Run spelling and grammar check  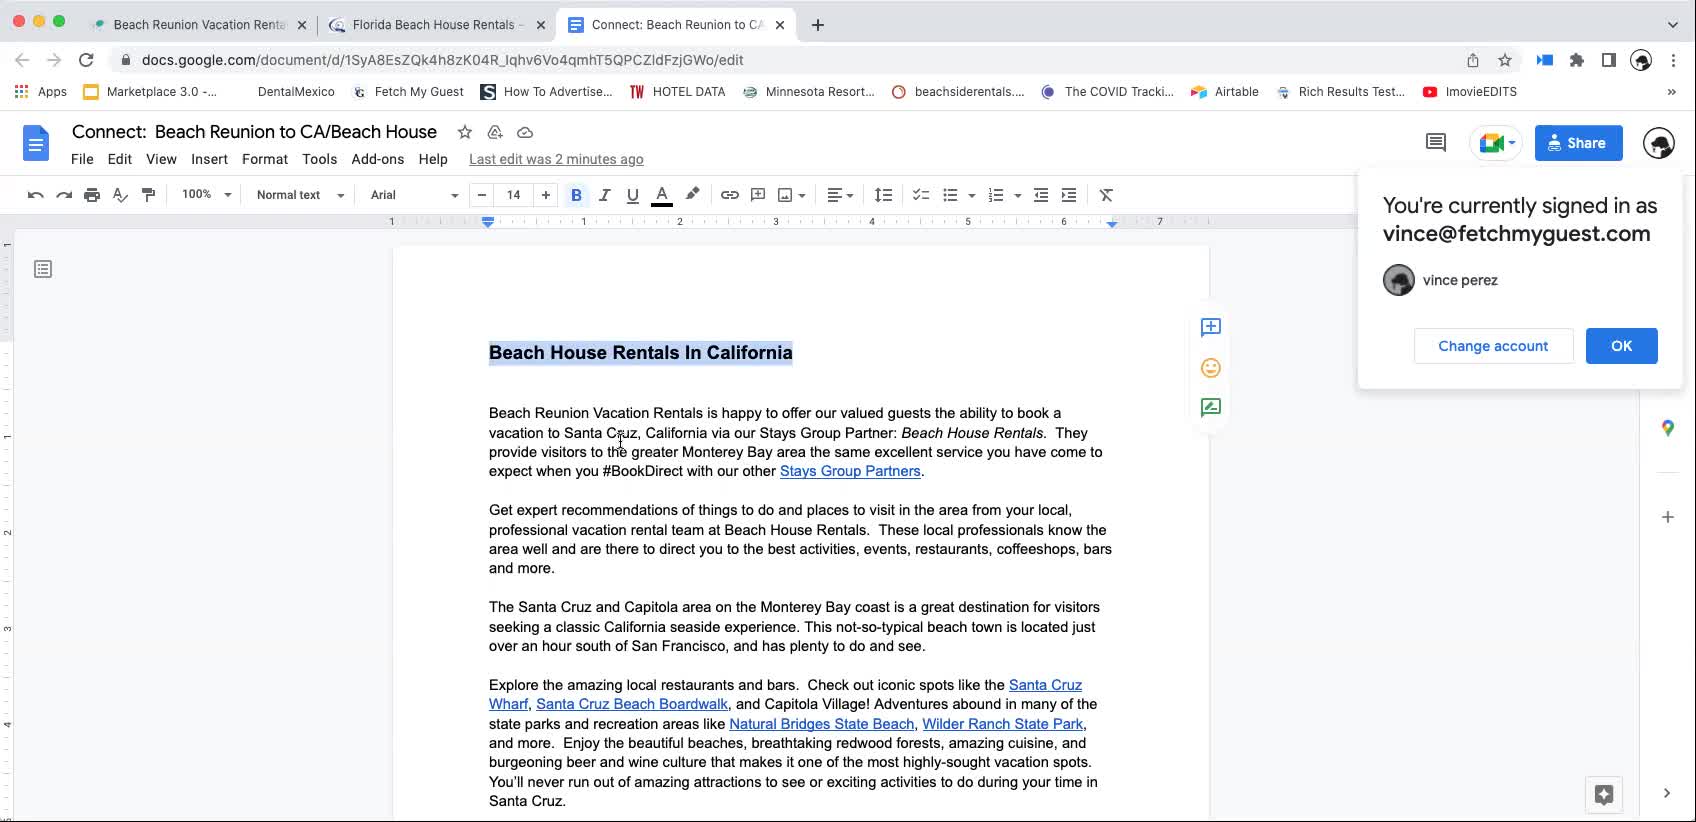click(x=120, y=195)
